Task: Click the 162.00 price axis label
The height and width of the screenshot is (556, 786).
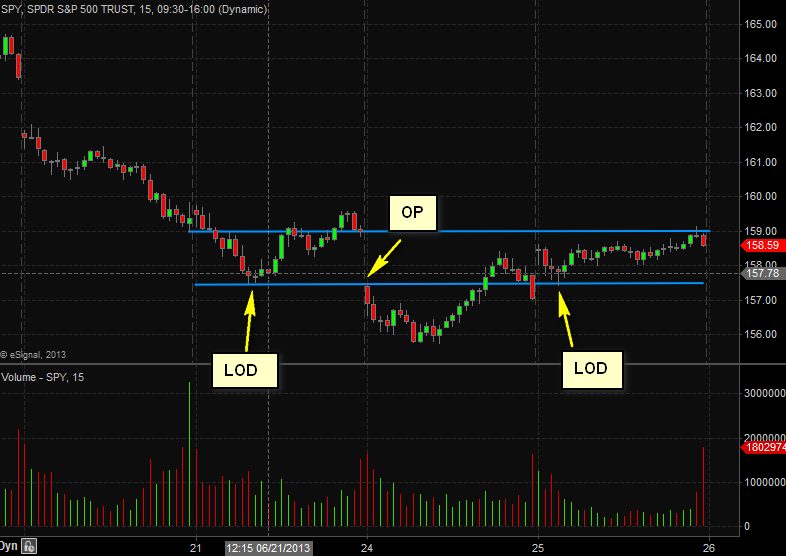Action: (x=760, y=127)
